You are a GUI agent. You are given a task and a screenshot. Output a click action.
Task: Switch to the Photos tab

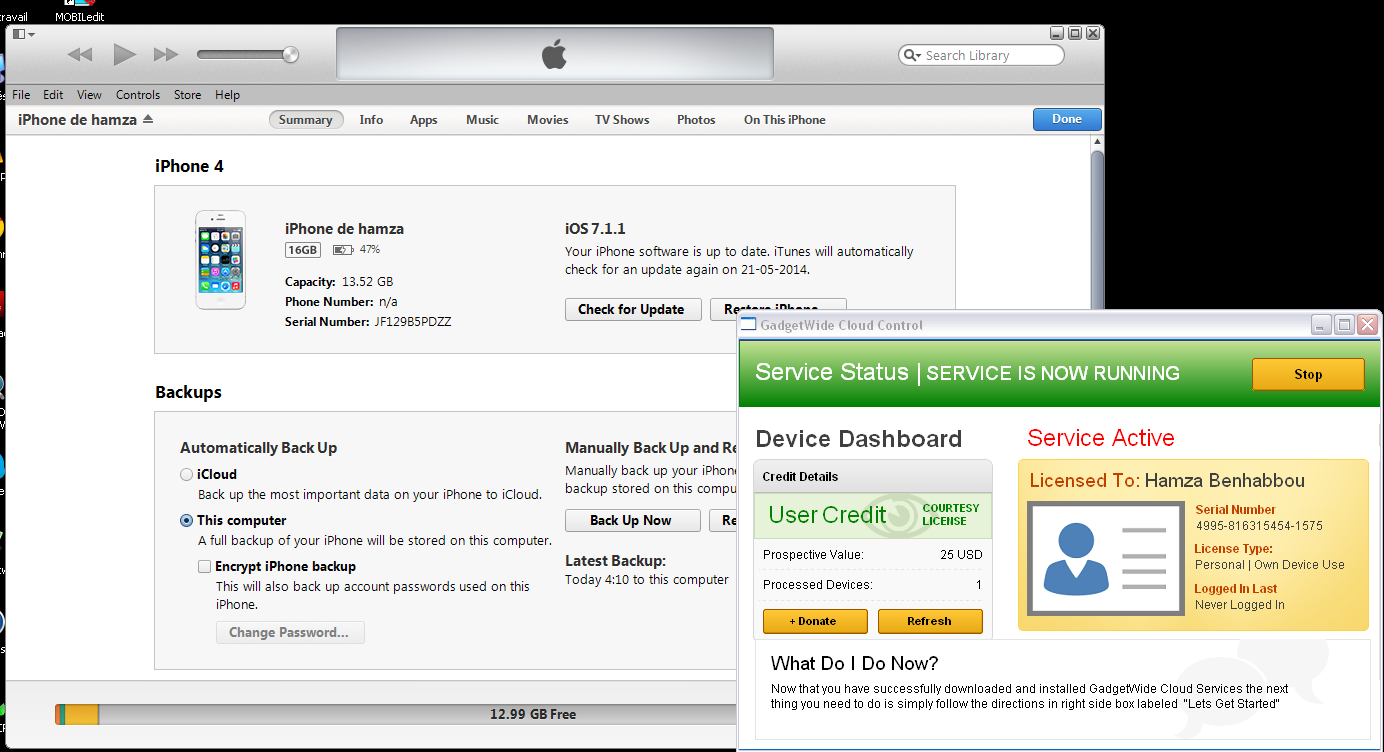pos(696,120)
